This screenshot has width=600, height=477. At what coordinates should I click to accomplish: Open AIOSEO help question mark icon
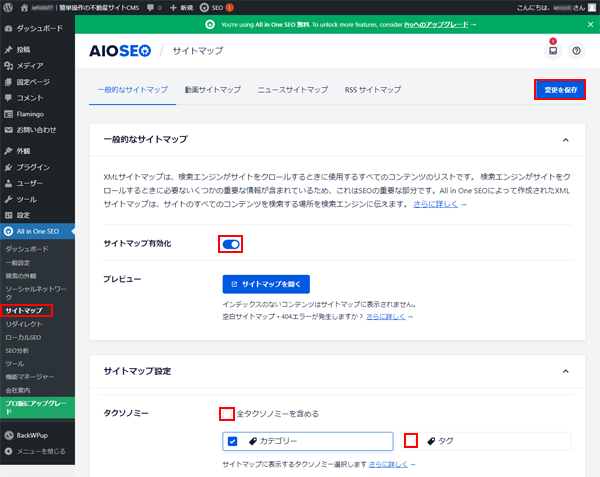pyautogui.click(x=576, y=50)
